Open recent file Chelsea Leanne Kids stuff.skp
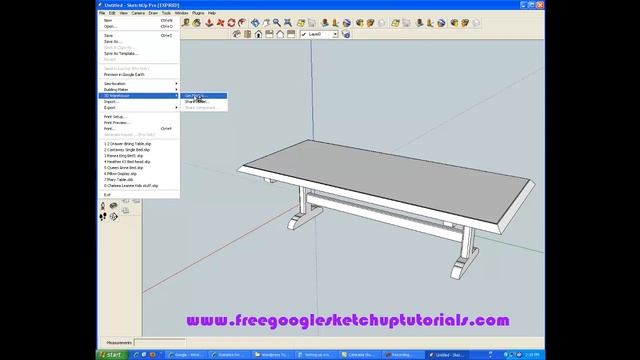Viewport: 640px width, 360px height. tap(139, 186)
